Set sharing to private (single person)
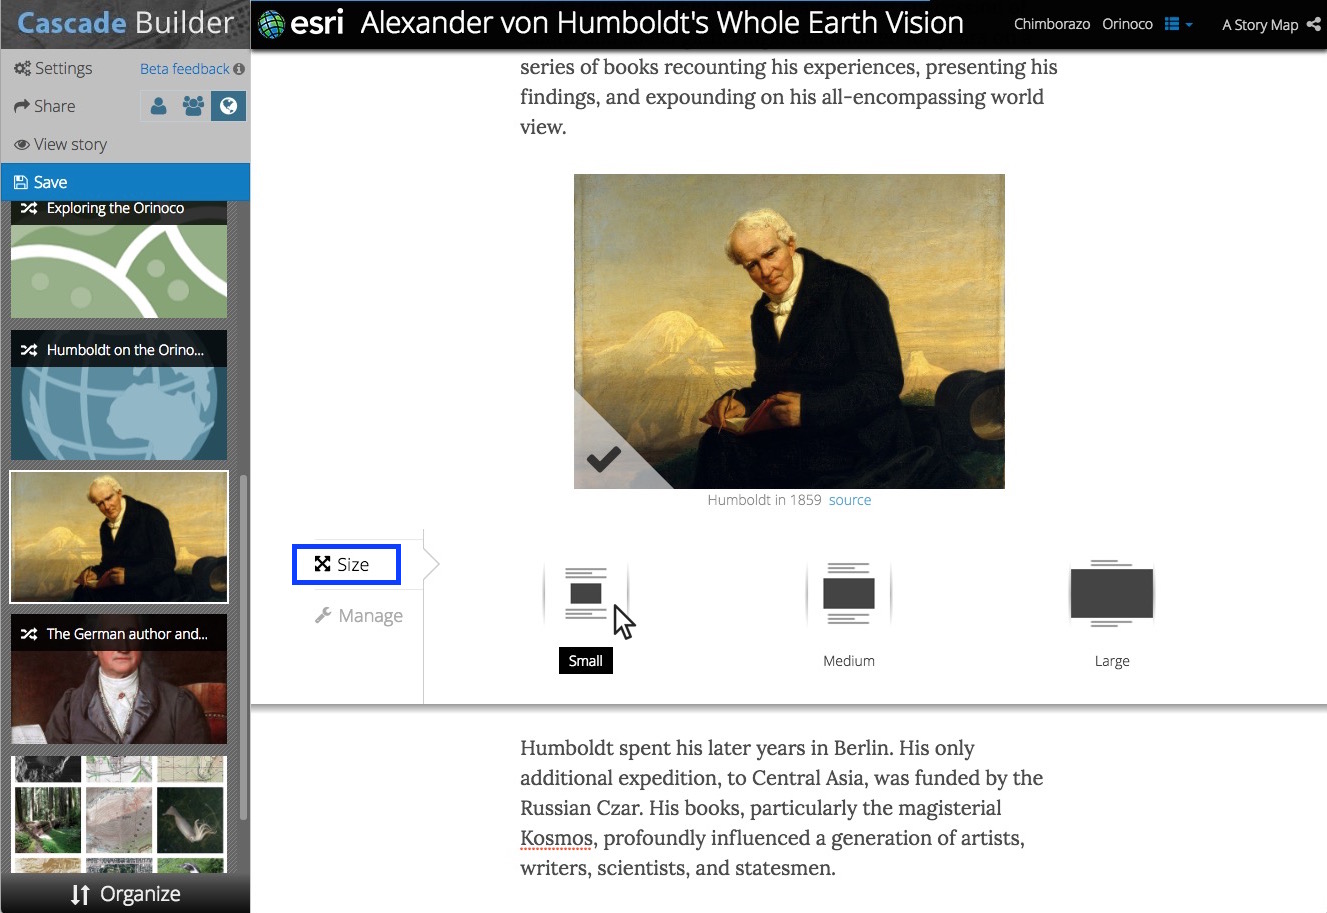Image resolution: width=1327 pixels, height=913 pixels. pyautogui.click(x=158, y=106)
